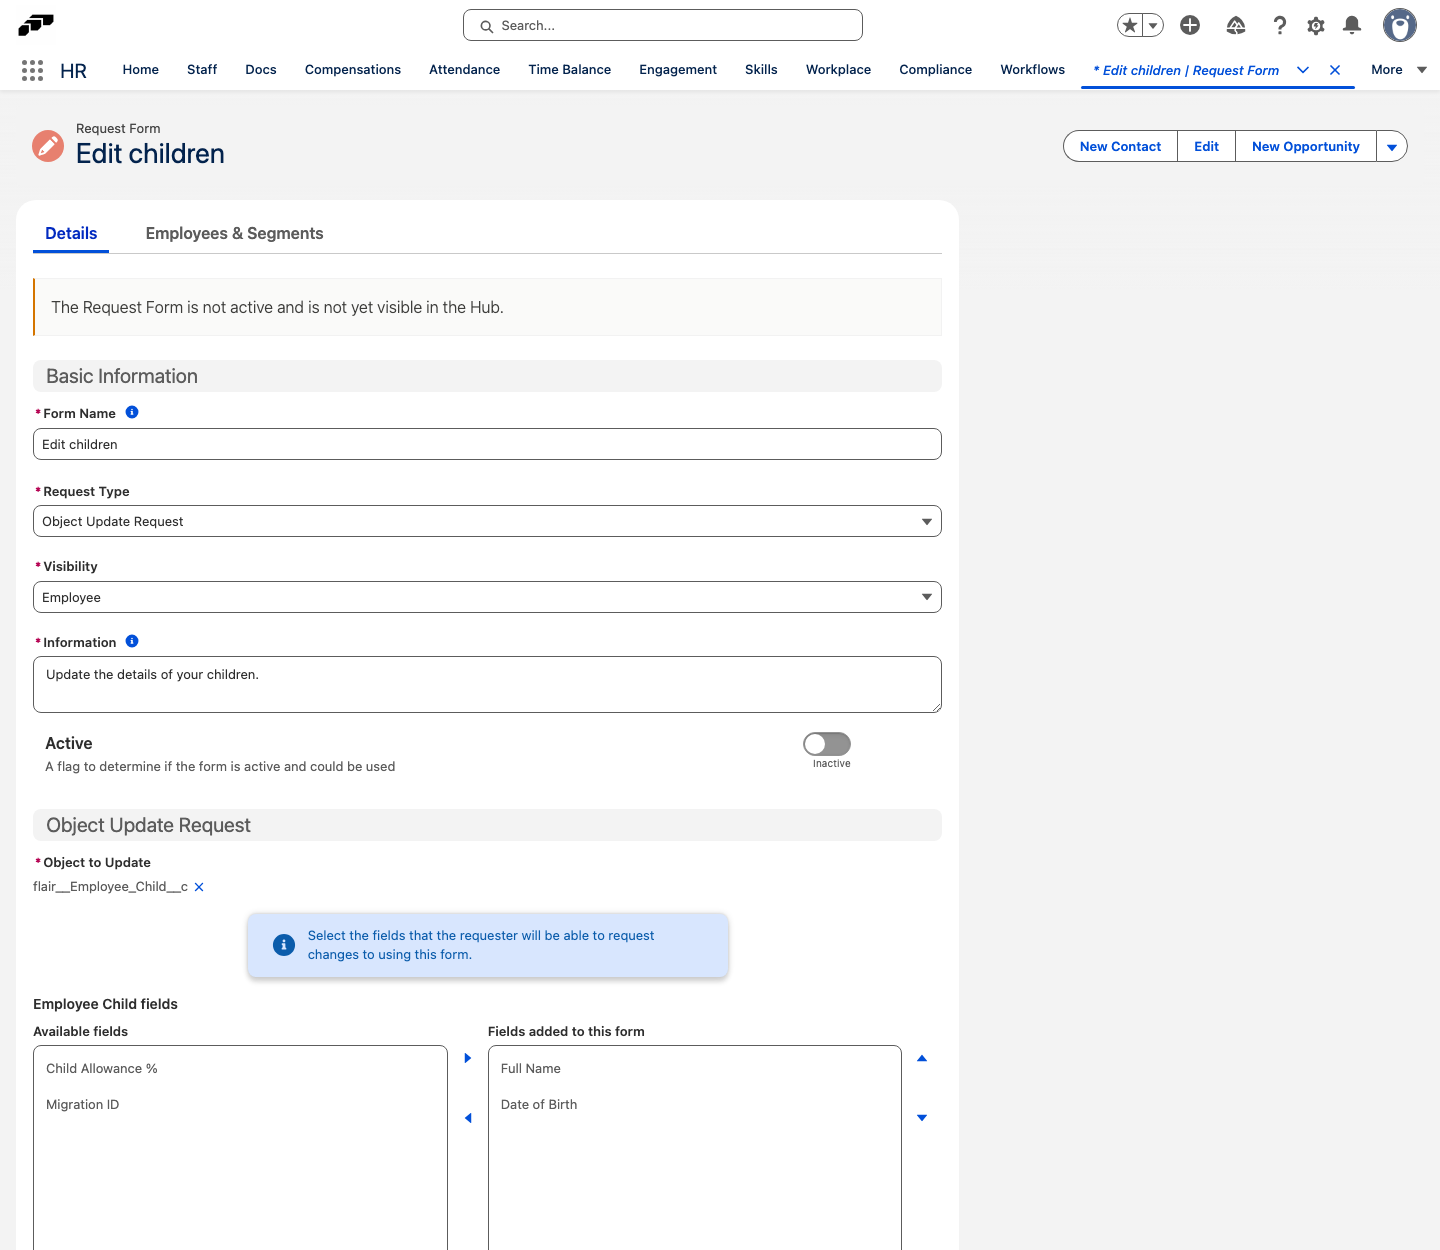Click the Edit button
The width and height of the screenshot is (1440, 1250).
point(1207,146)
